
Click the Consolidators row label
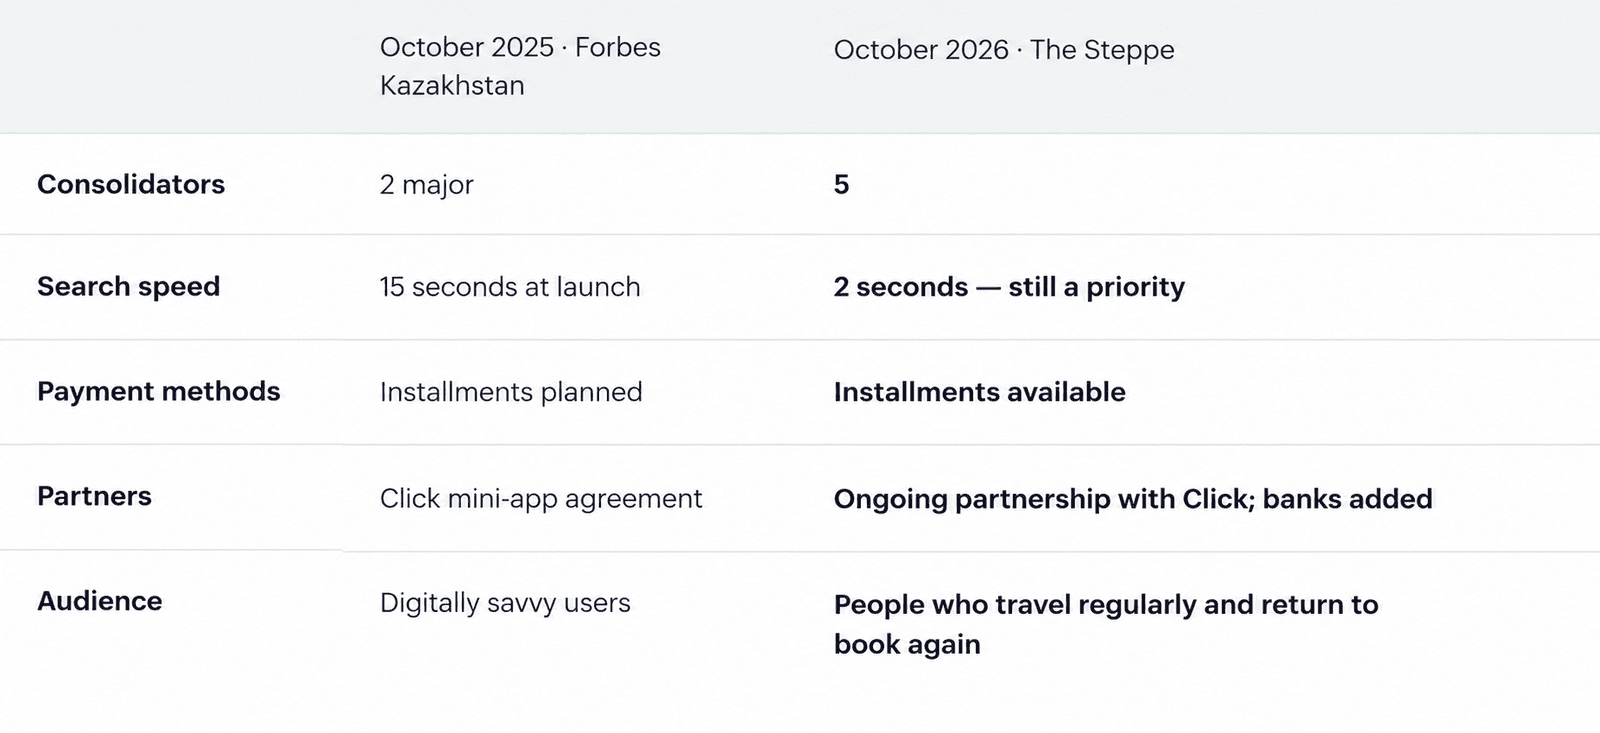point(131,184)
